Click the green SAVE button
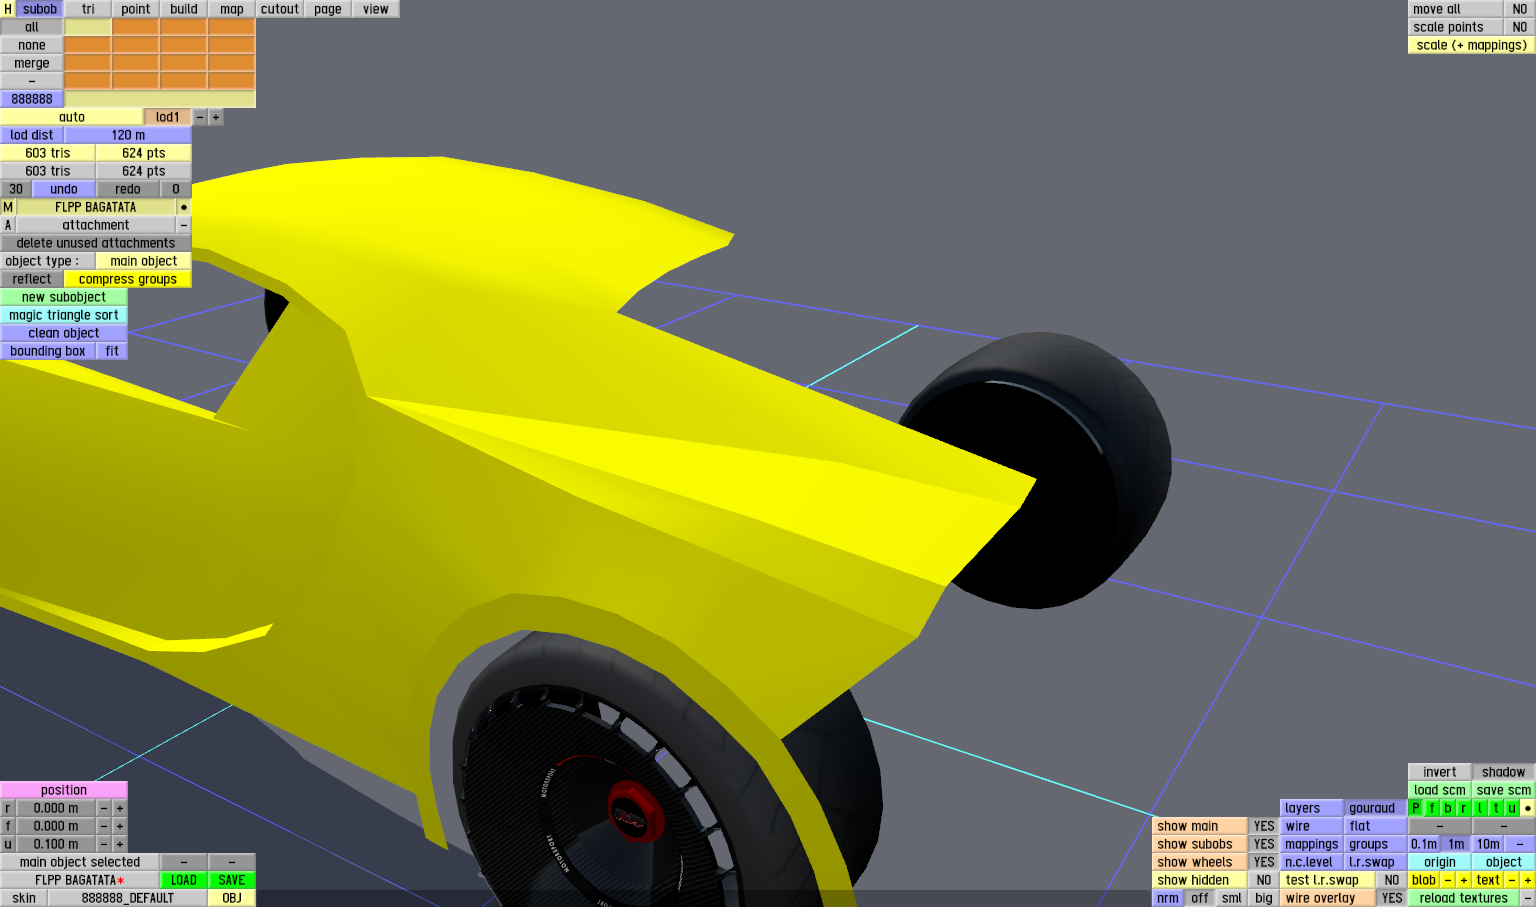The width and height of the screenshot is (1536, 907). click(x=232, y=880)
